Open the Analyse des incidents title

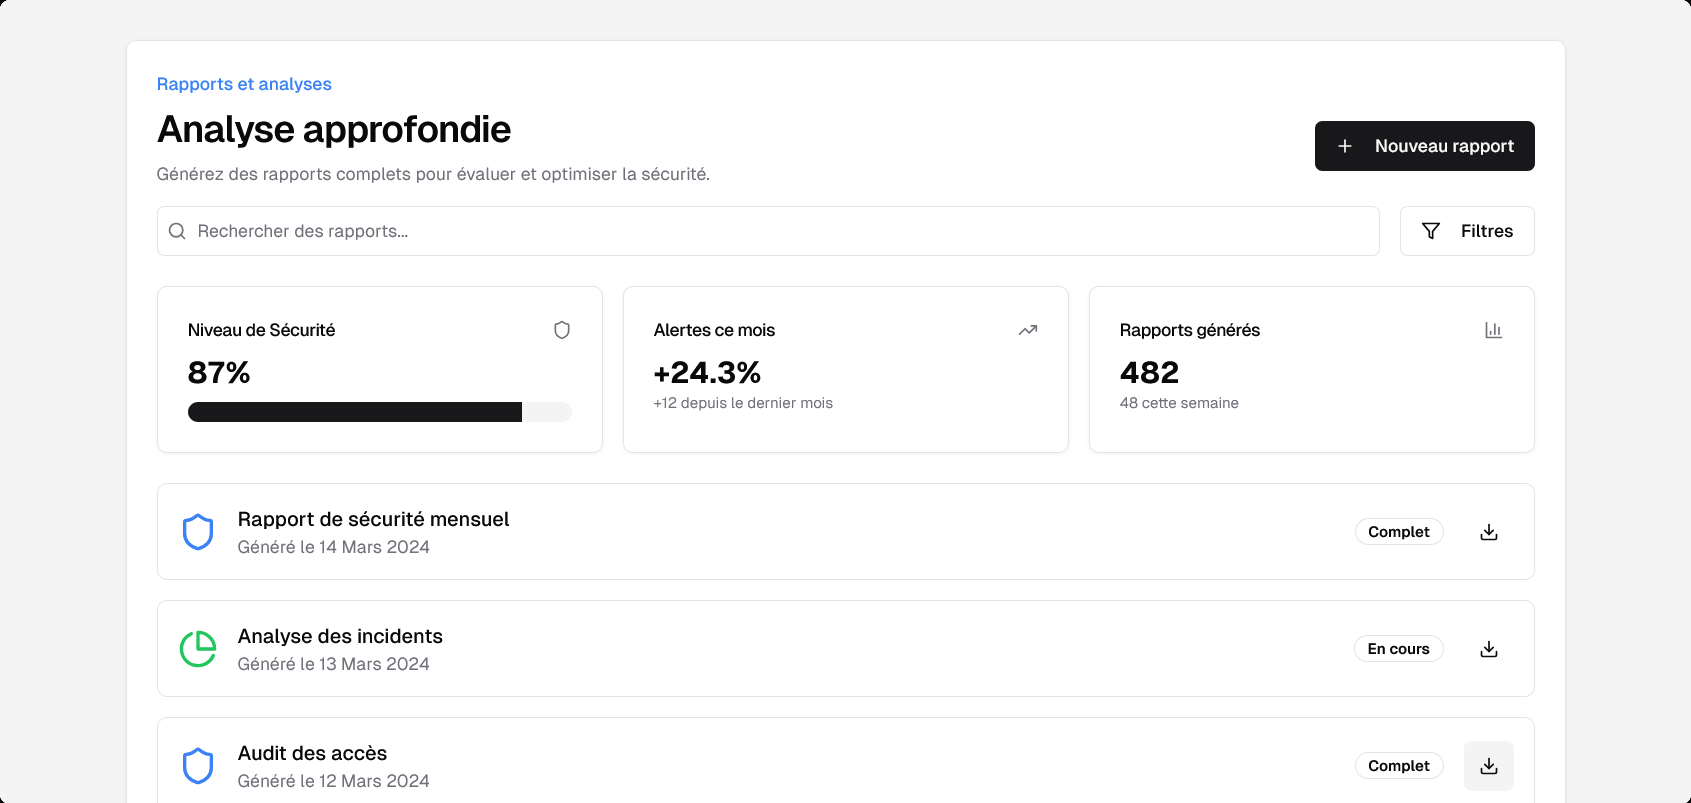pyautogui.click(x=340, y=636)
